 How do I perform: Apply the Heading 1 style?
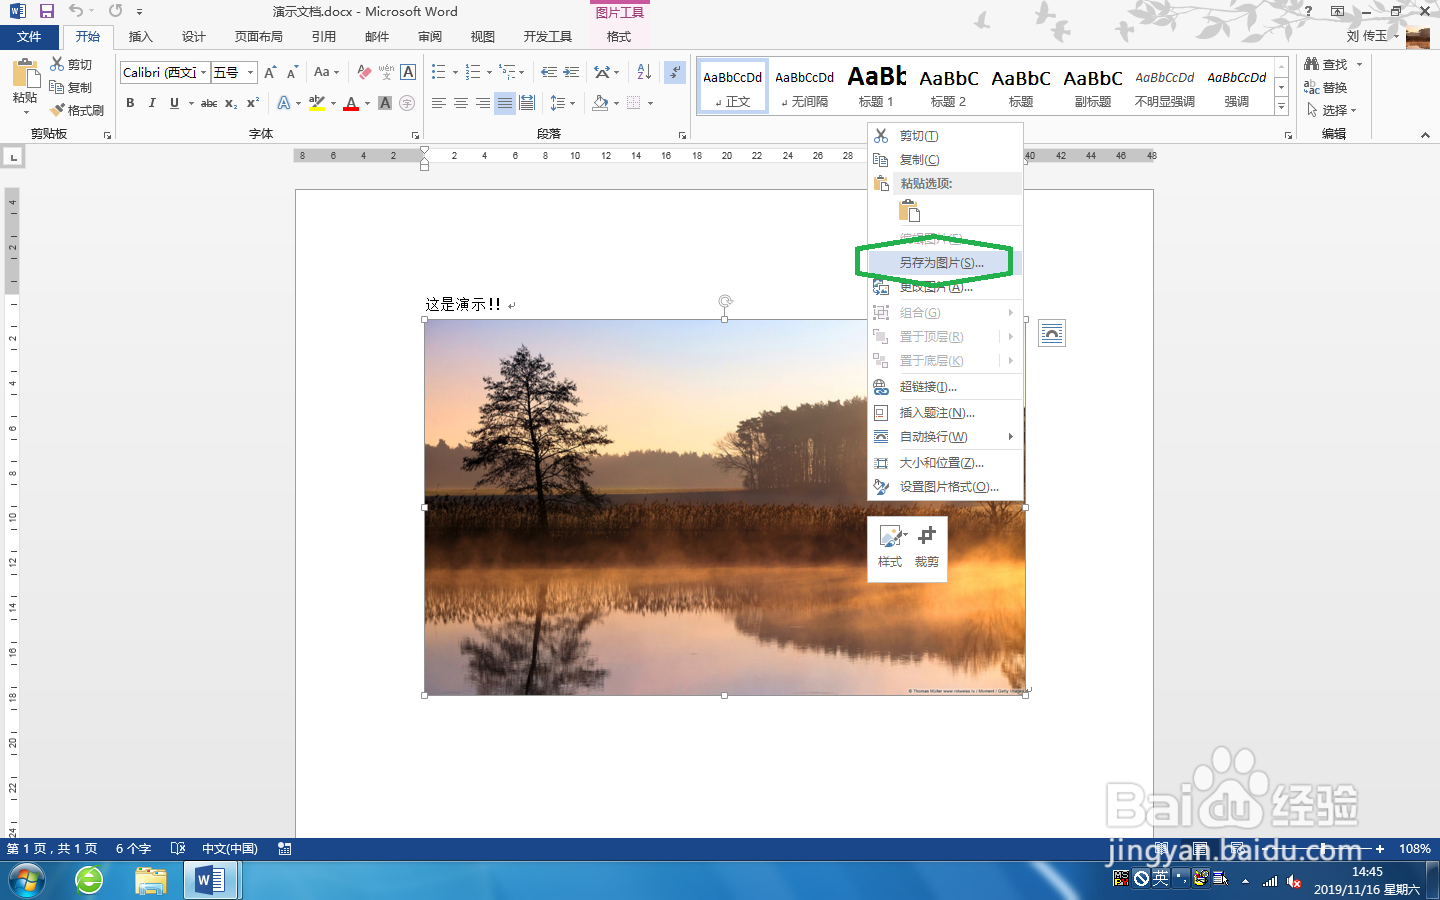(876, 86)
